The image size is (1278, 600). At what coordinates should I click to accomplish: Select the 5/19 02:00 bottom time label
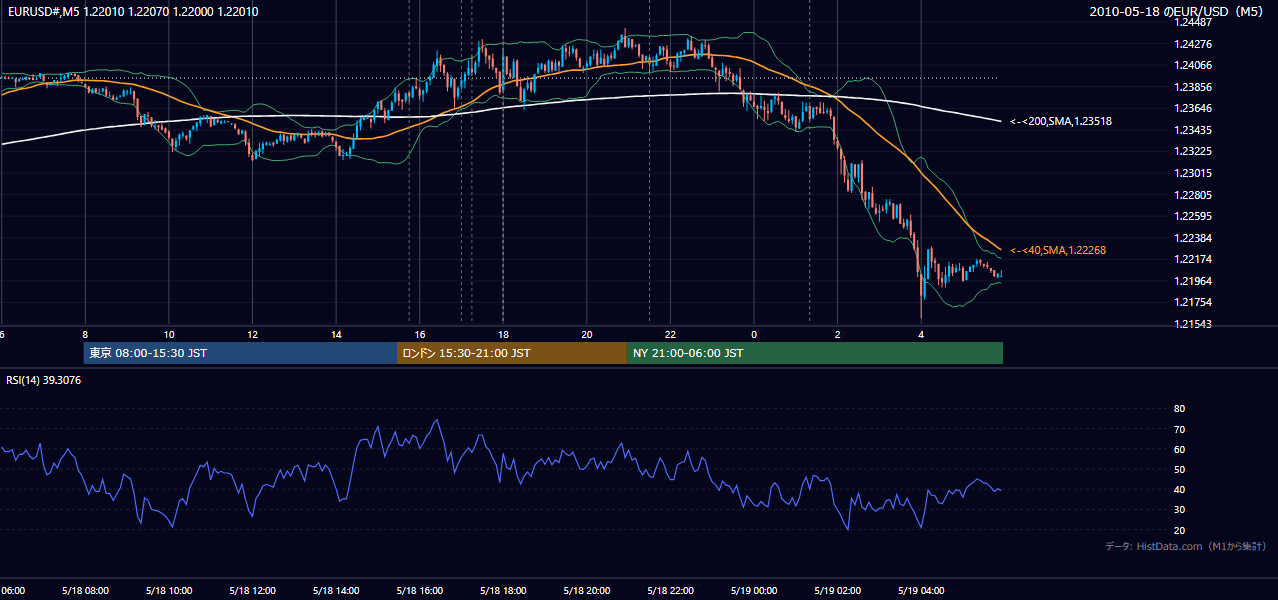838,590
